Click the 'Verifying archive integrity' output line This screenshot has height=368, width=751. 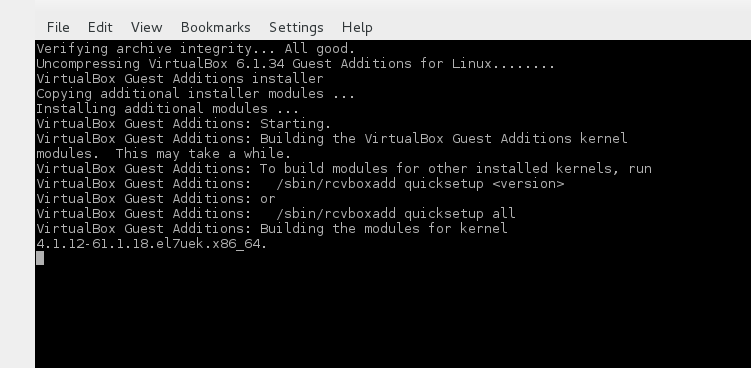(196, 49)
